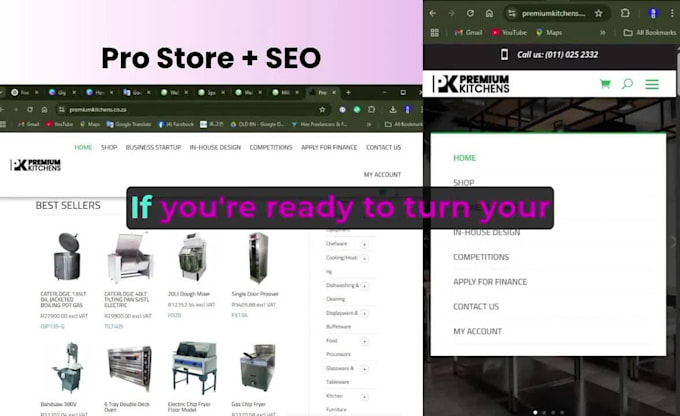Open the Single Door Proover product image

click(258, 258)
